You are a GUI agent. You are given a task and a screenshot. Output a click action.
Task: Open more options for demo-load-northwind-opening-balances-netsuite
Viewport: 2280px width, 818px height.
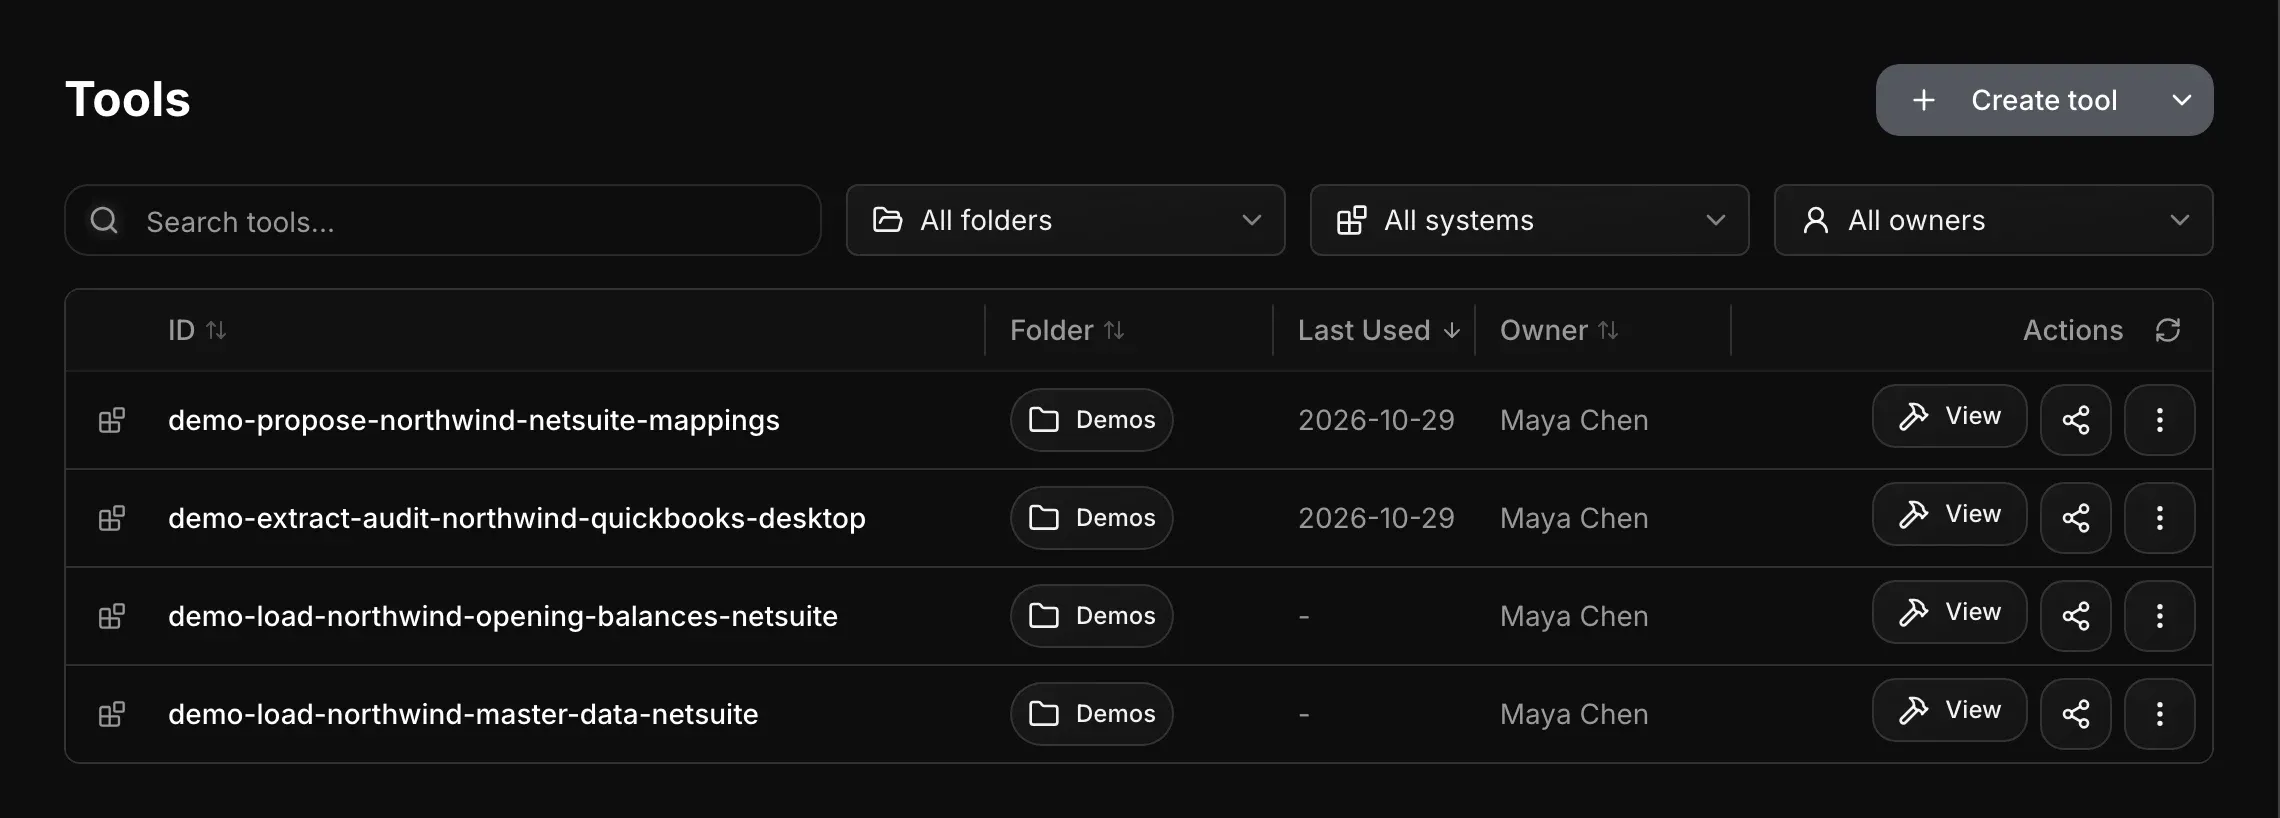(2160, 616)
